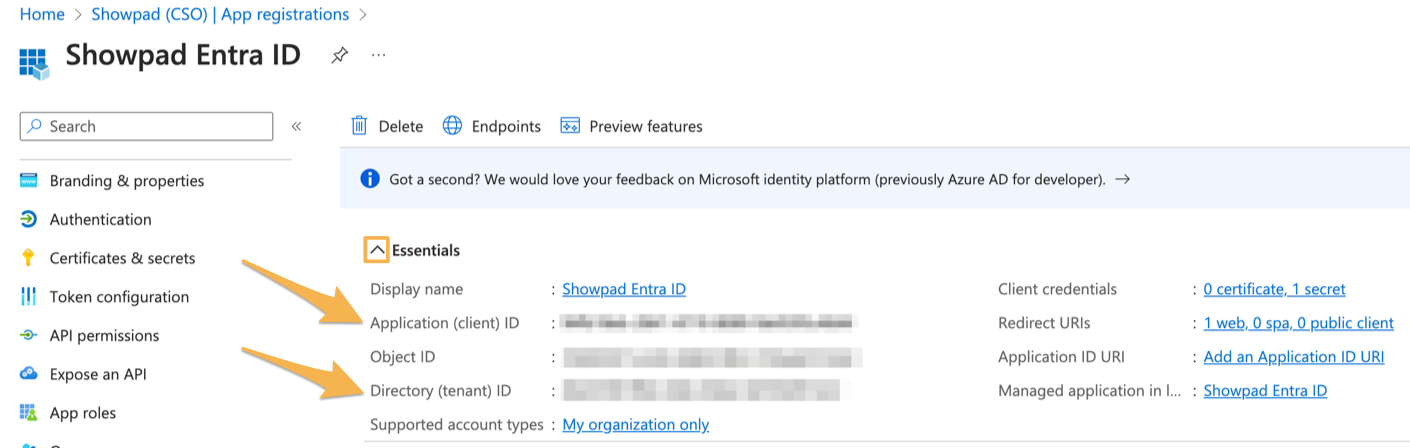The image size is (1410, 448).
Task: Click the blurred Directory (tenant) ID value
Action: coord(706,391)
